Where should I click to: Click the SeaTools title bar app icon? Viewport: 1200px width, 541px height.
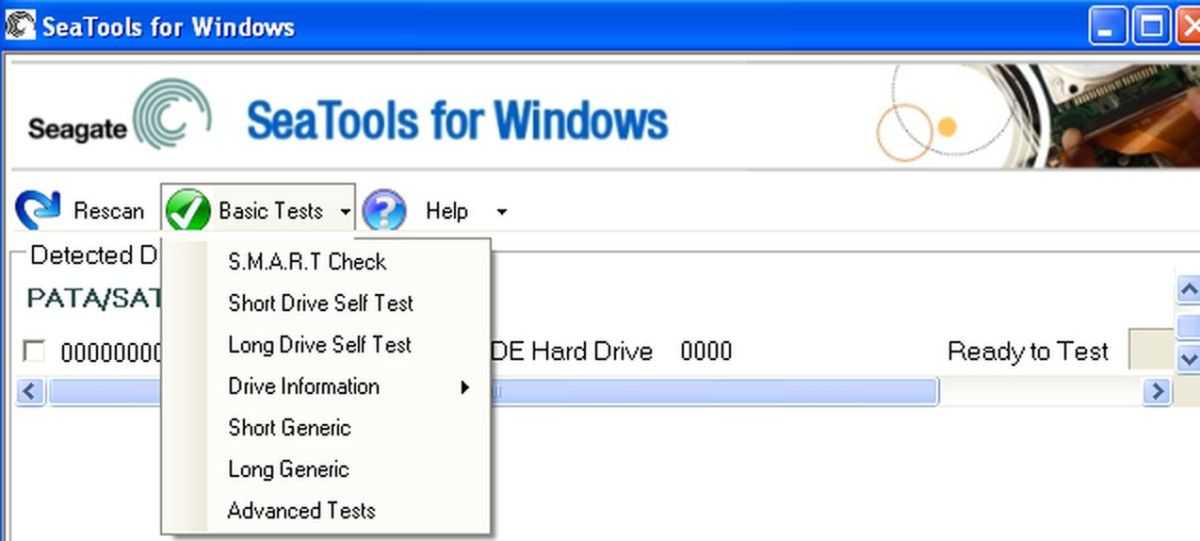point(19,25)
